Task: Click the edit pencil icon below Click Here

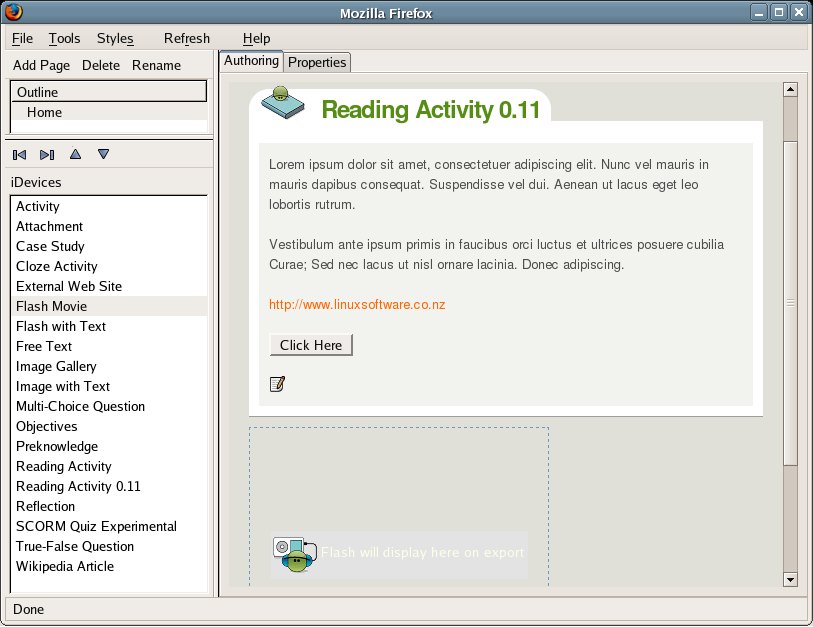Action: point(277,384)
